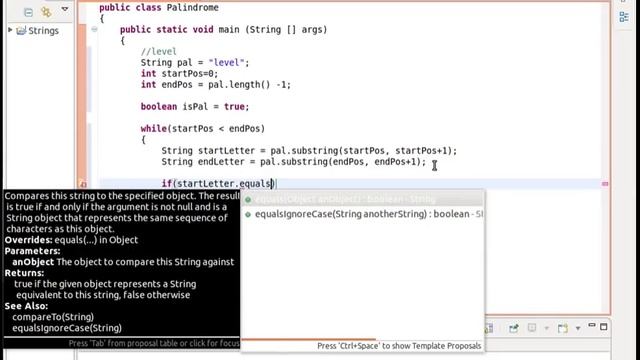This screenshot has height=360, width=640.
Task: Collapse all in Package Explorer
Action: coord(28,12)
